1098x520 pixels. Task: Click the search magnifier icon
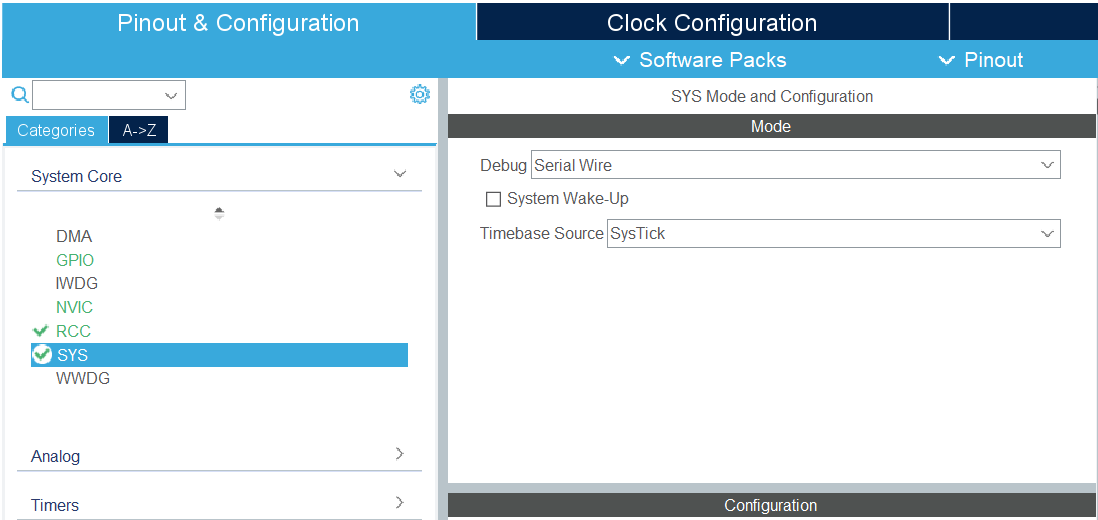pos(19,95)
